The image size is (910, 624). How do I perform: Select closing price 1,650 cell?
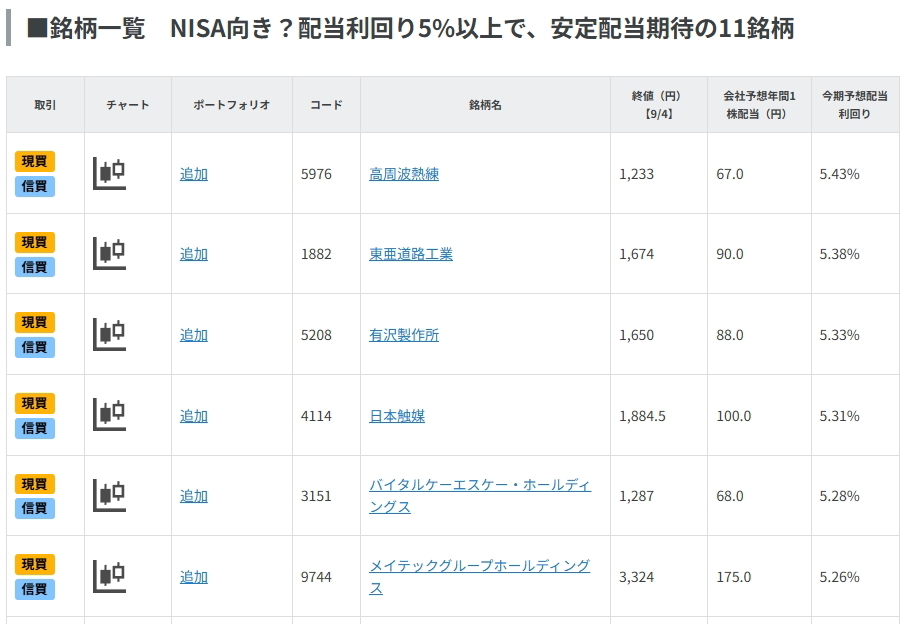point(659,335)
